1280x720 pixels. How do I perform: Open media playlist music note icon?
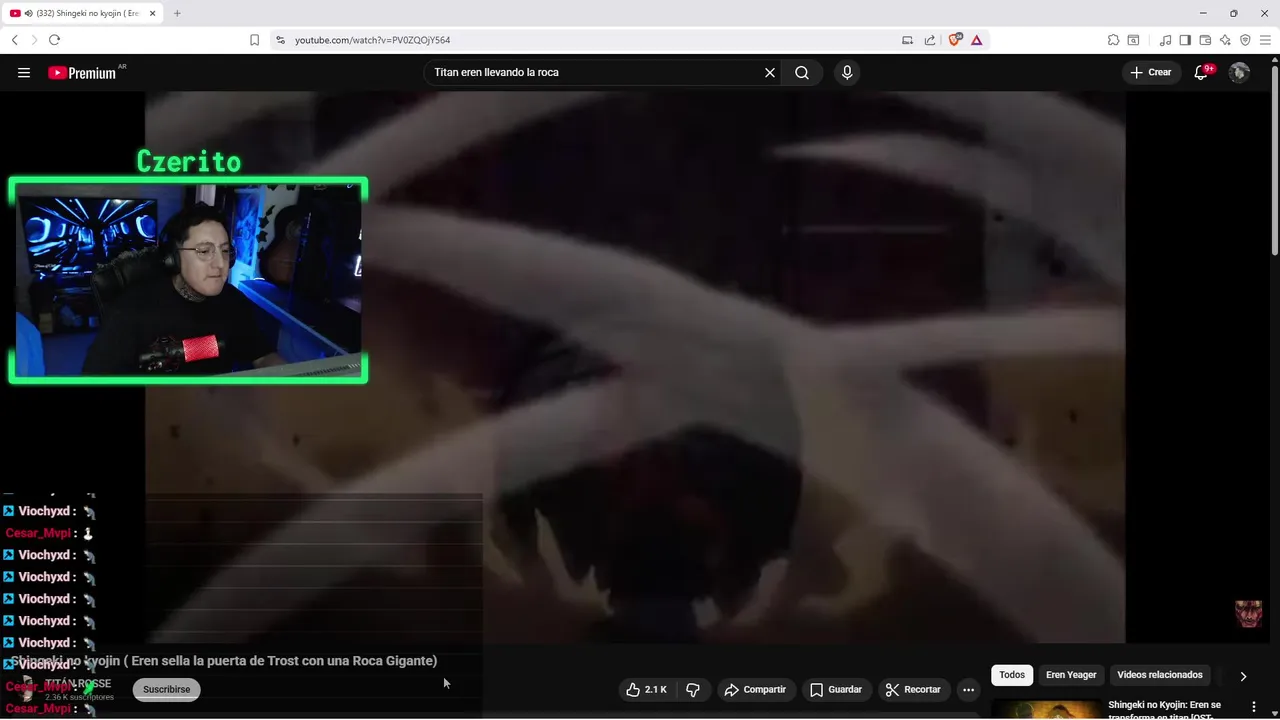[1165, 40]
